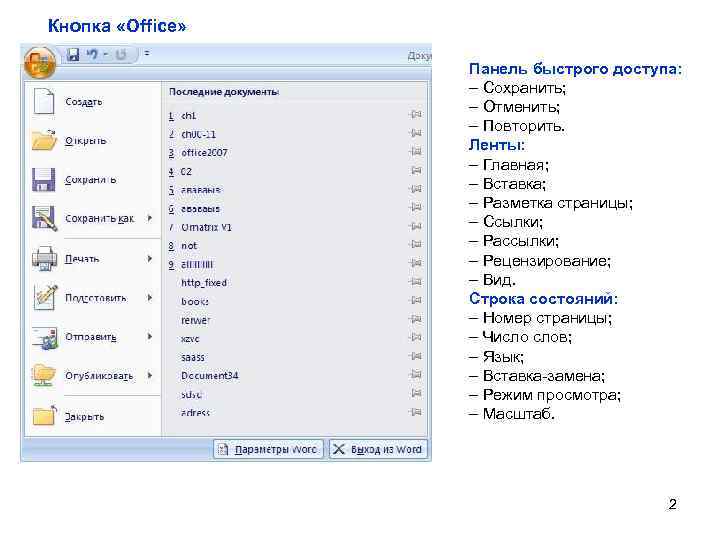The height and width of the screenshot is (540, 720).
Task: Click the blank page icon for Создать
Action: click(44, 101)
